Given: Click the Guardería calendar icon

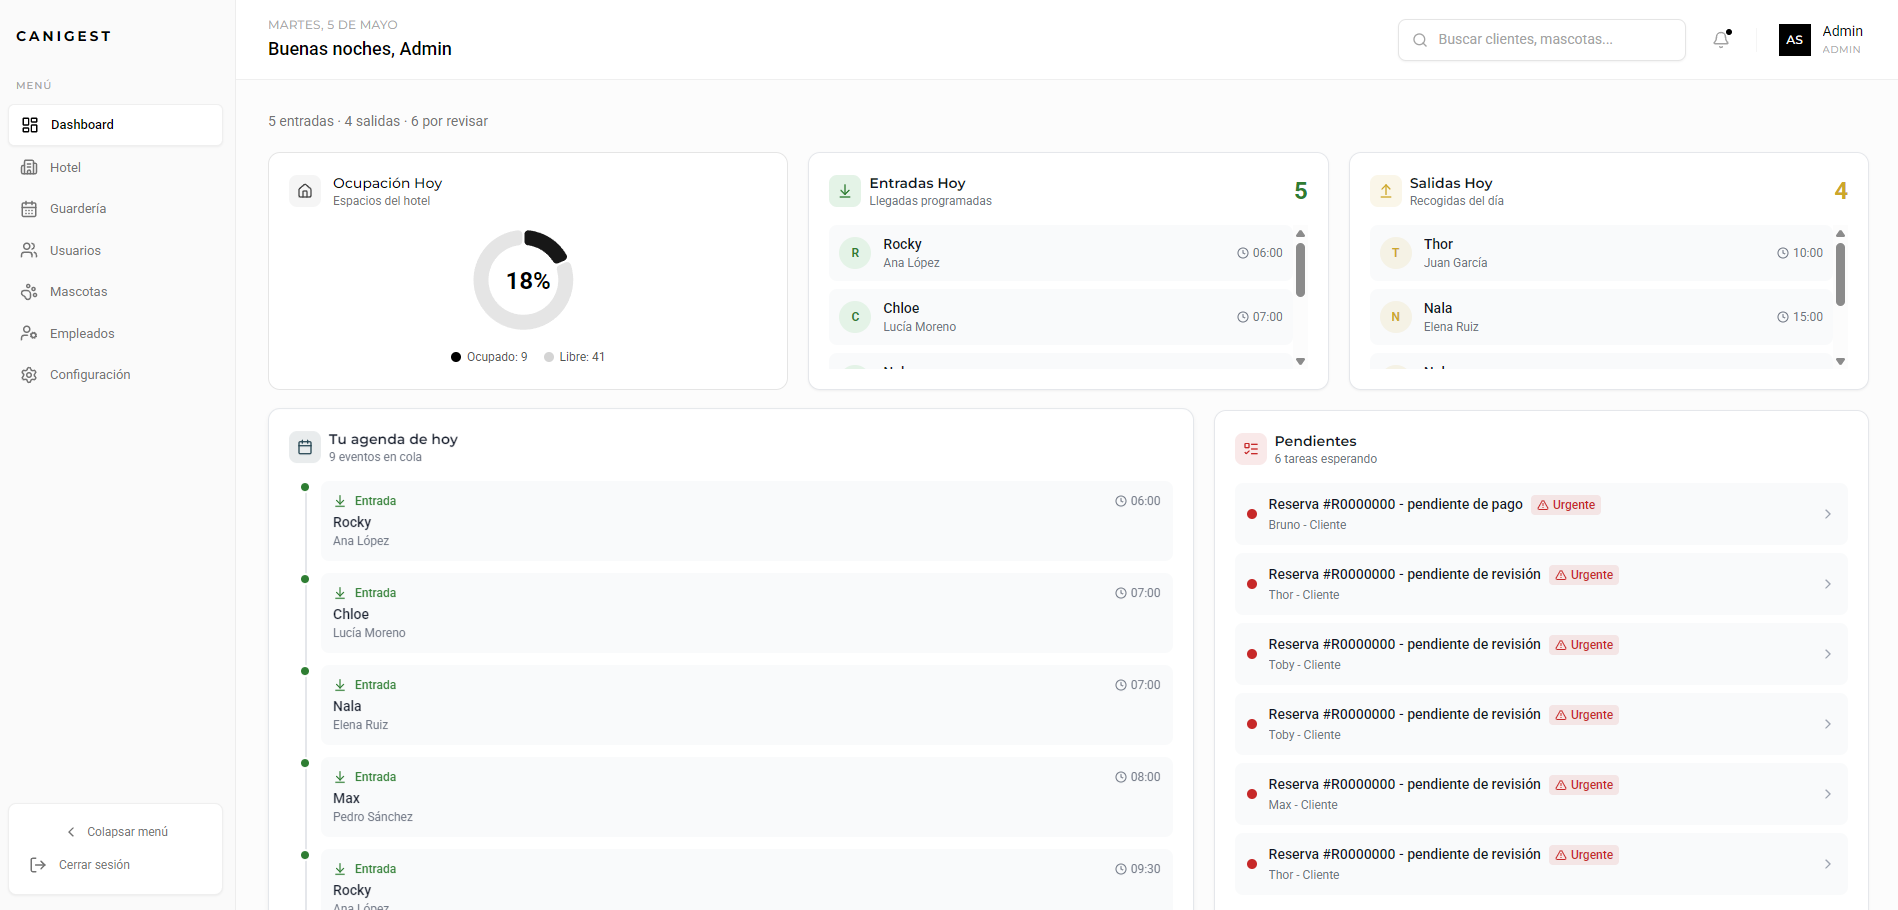Looking at the screenshot, I should pos(30,209).
